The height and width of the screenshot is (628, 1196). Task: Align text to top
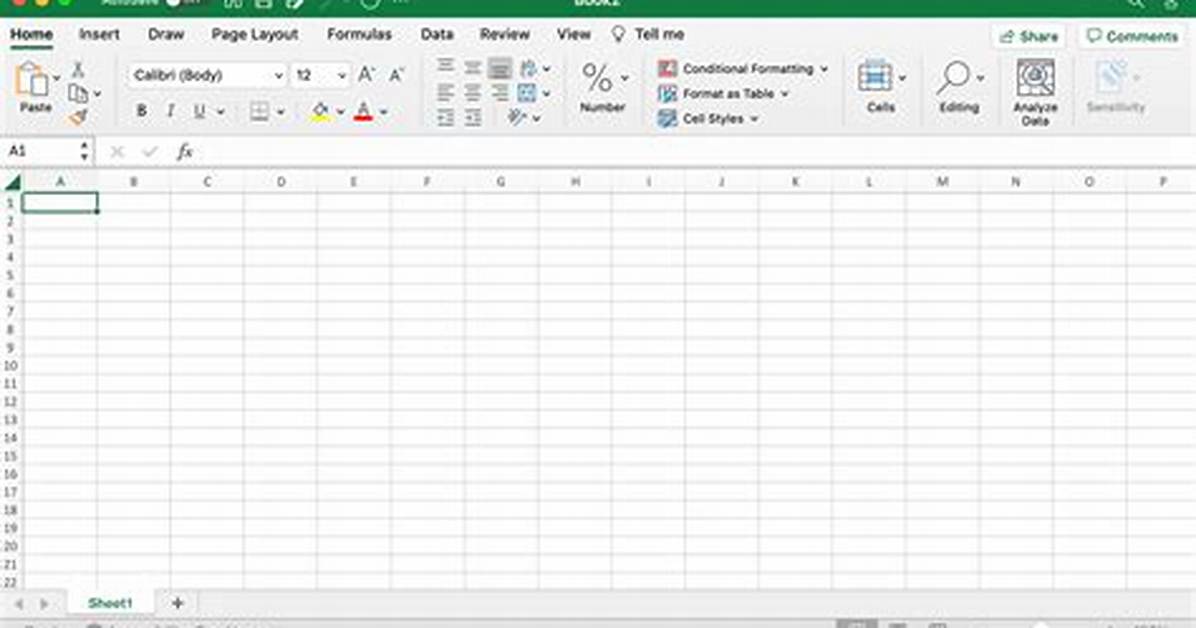pyautogui.click(x=445, y=66)
